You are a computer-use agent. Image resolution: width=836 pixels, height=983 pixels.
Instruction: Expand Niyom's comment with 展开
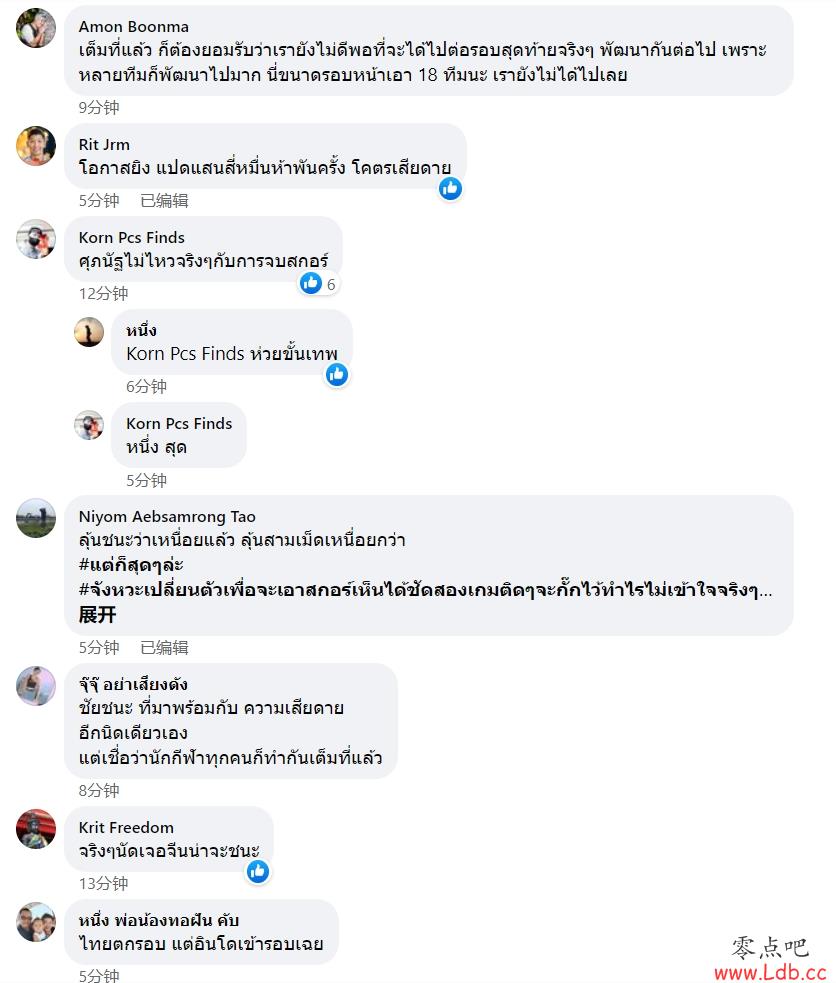click(97, 614)
